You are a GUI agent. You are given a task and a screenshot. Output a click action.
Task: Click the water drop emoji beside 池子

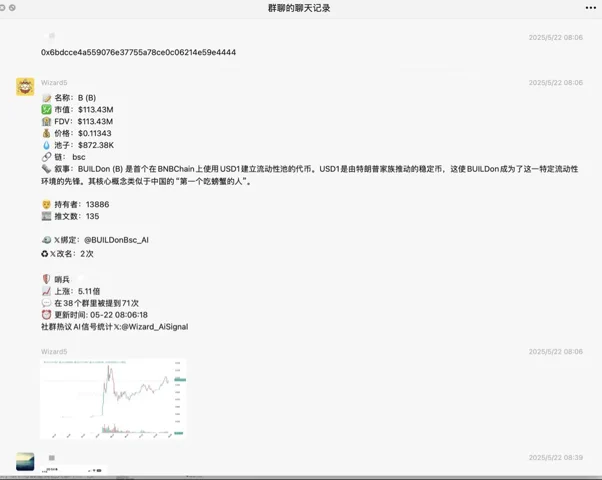pyautogui.click(x=46, y=146)
